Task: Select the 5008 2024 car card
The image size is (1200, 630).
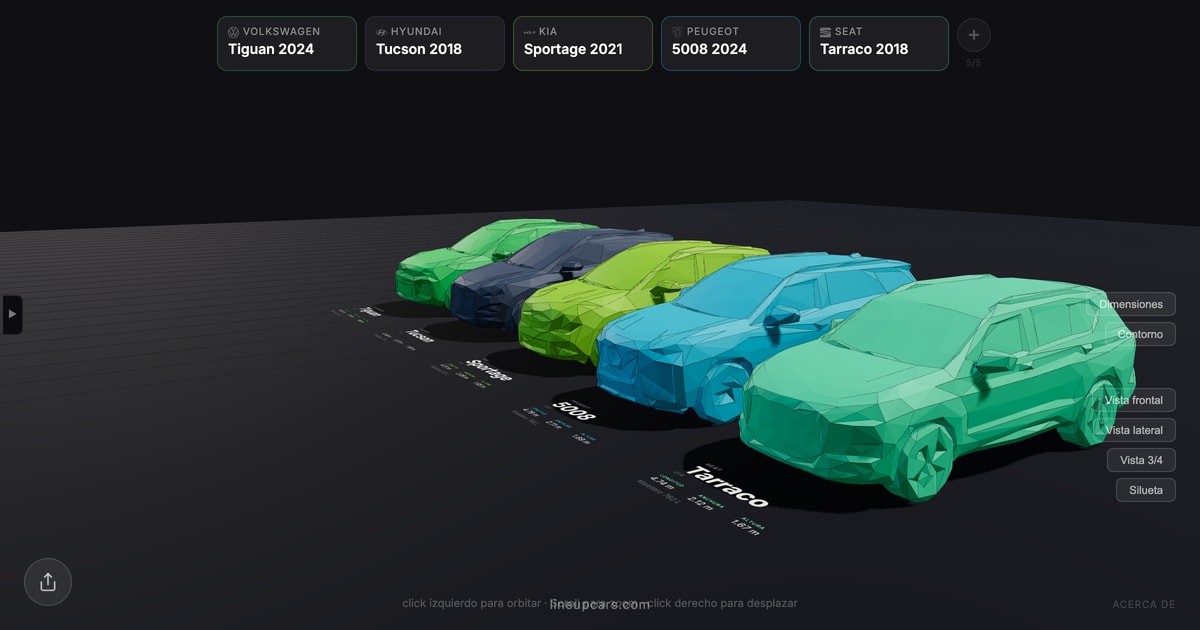Action: point(731,43)
